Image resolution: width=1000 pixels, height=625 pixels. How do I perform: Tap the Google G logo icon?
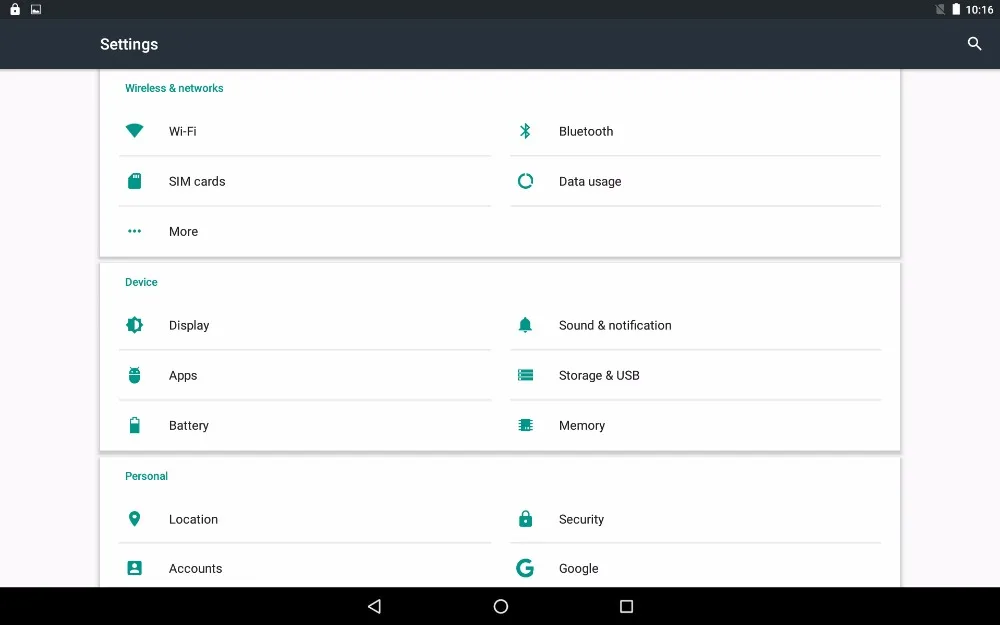[525, 568]
